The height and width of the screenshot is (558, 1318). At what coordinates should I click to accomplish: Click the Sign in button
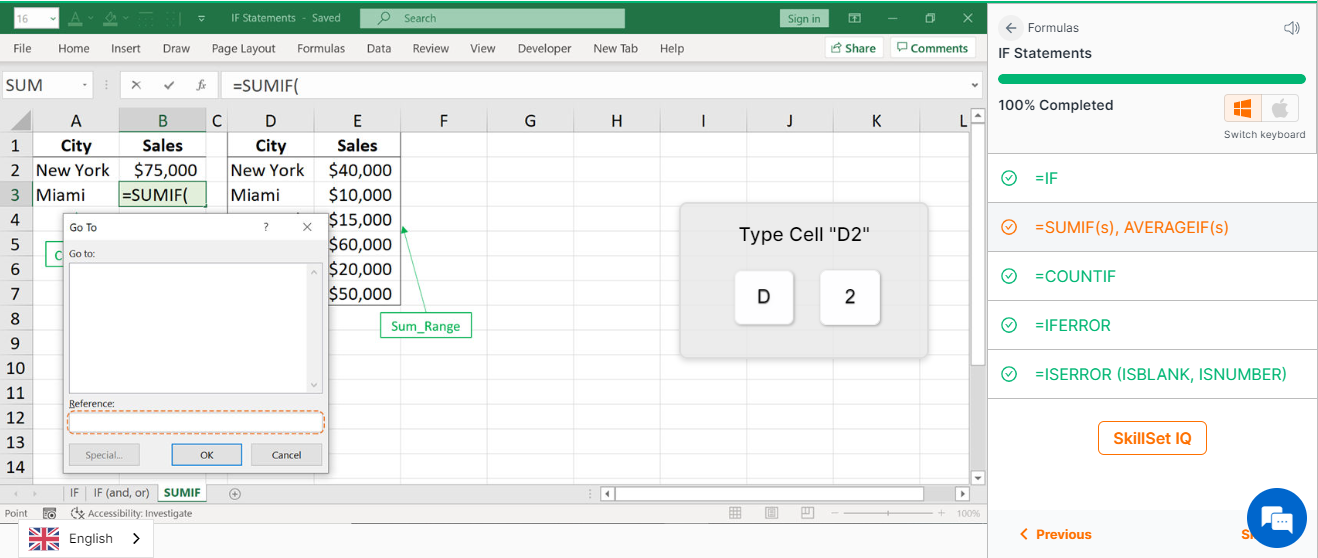804,18
